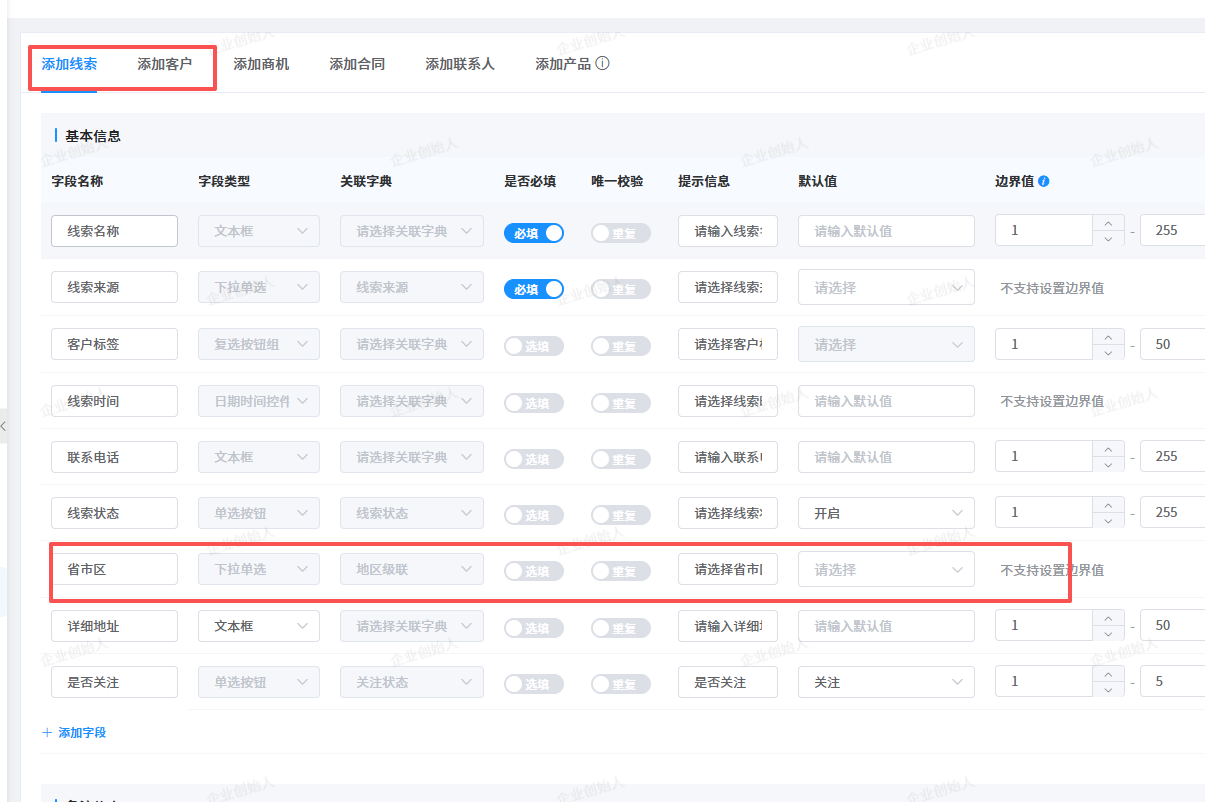1205x802 pixels.
Task: Open the 默认值 dropdown showing 关注
Action: tap(885, 682)
